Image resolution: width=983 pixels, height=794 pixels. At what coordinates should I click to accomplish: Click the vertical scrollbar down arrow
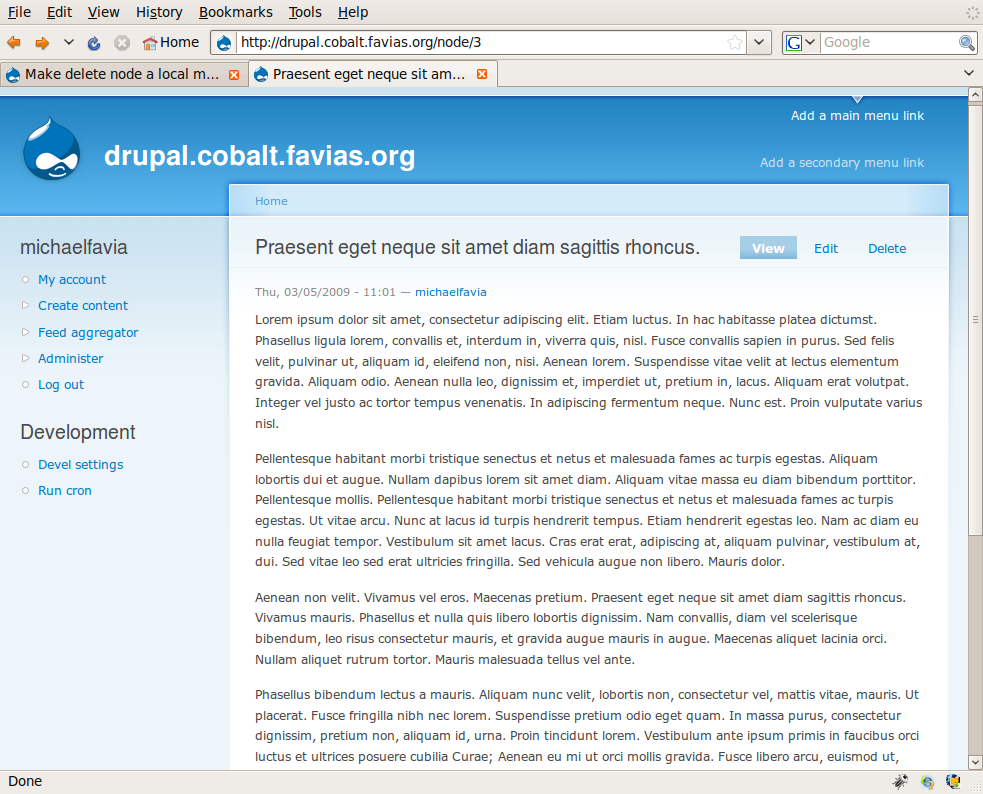point(975,763)
